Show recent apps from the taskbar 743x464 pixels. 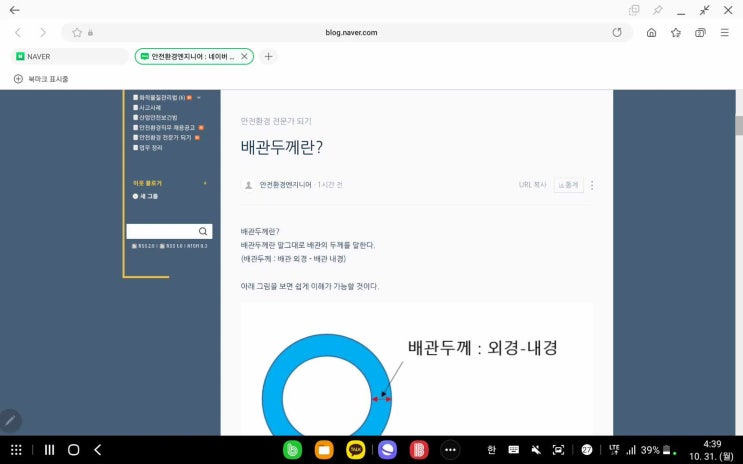49,450
